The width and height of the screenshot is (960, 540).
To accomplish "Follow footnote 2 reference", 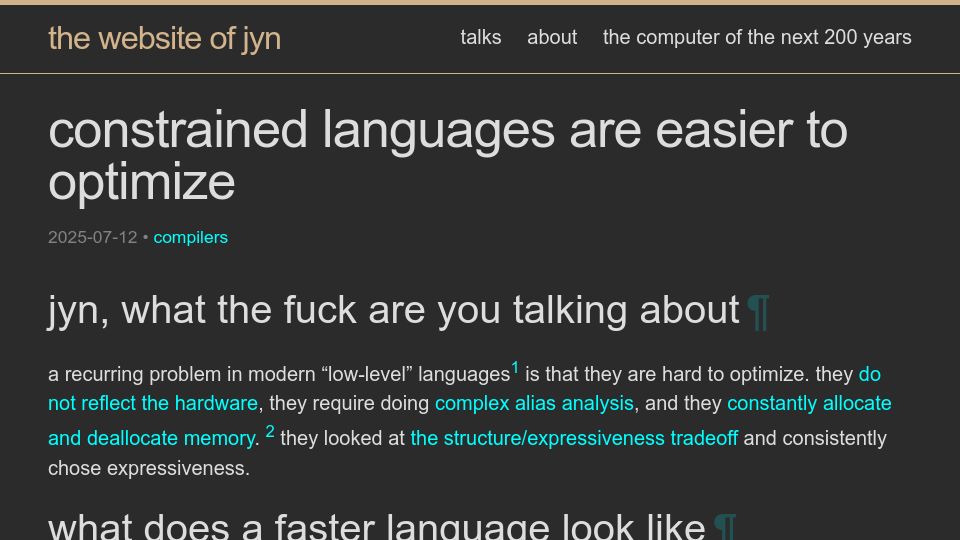I will (x=270, y=432).
